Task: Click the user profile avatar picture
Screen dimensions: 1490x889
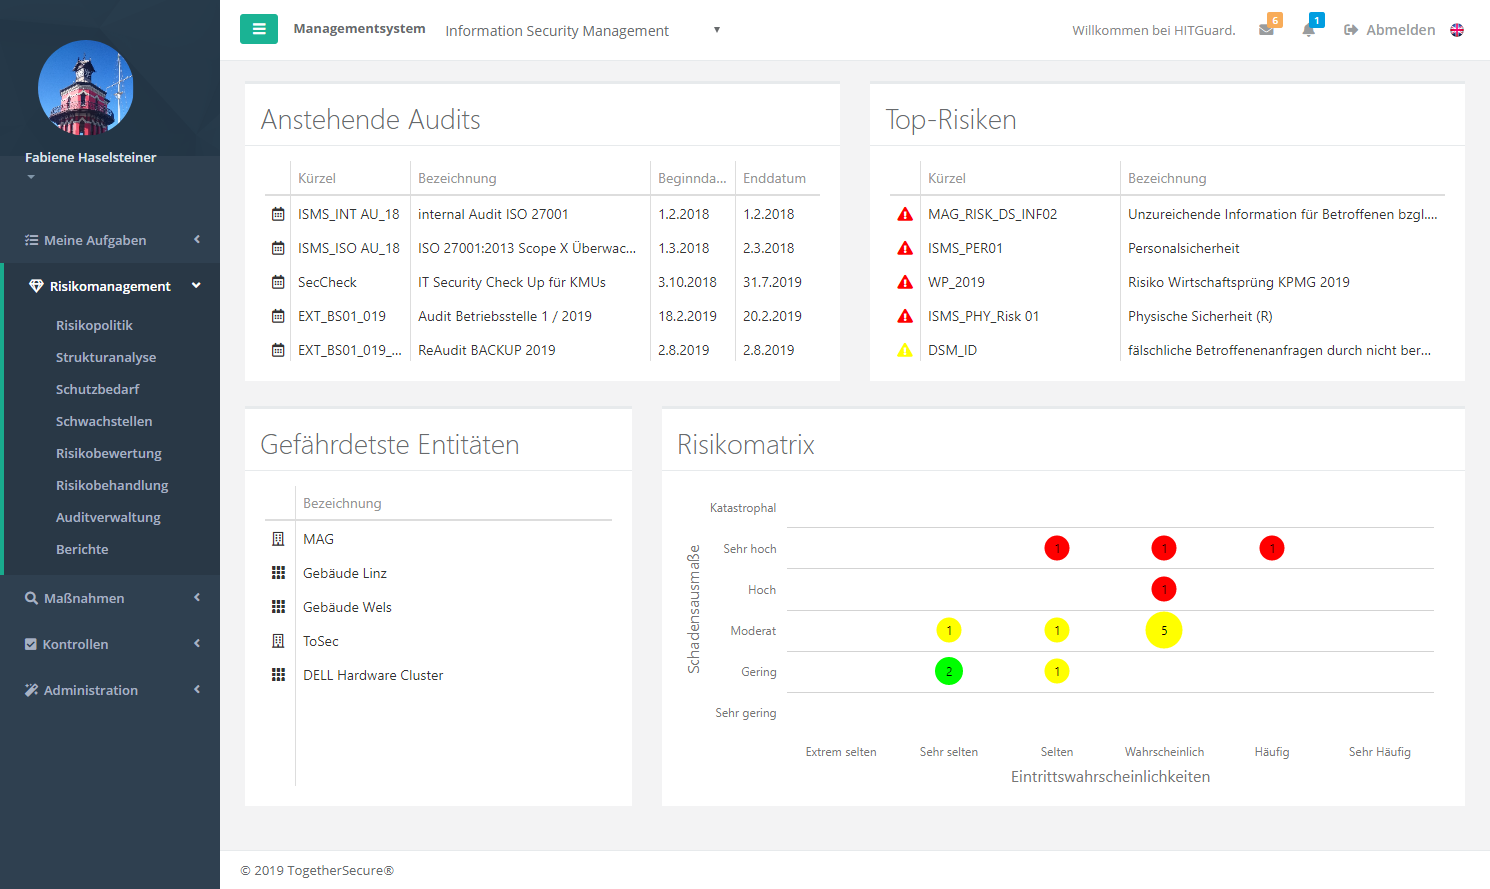Action: pos(85,88)
